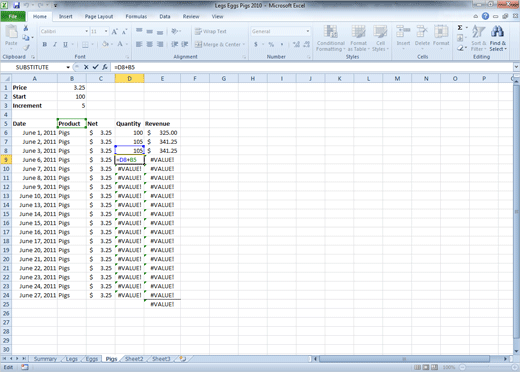The height and width of the screenshot is (372, 520).
Task: Confirm formula with the checkmark icon
Action: point(95,67)
